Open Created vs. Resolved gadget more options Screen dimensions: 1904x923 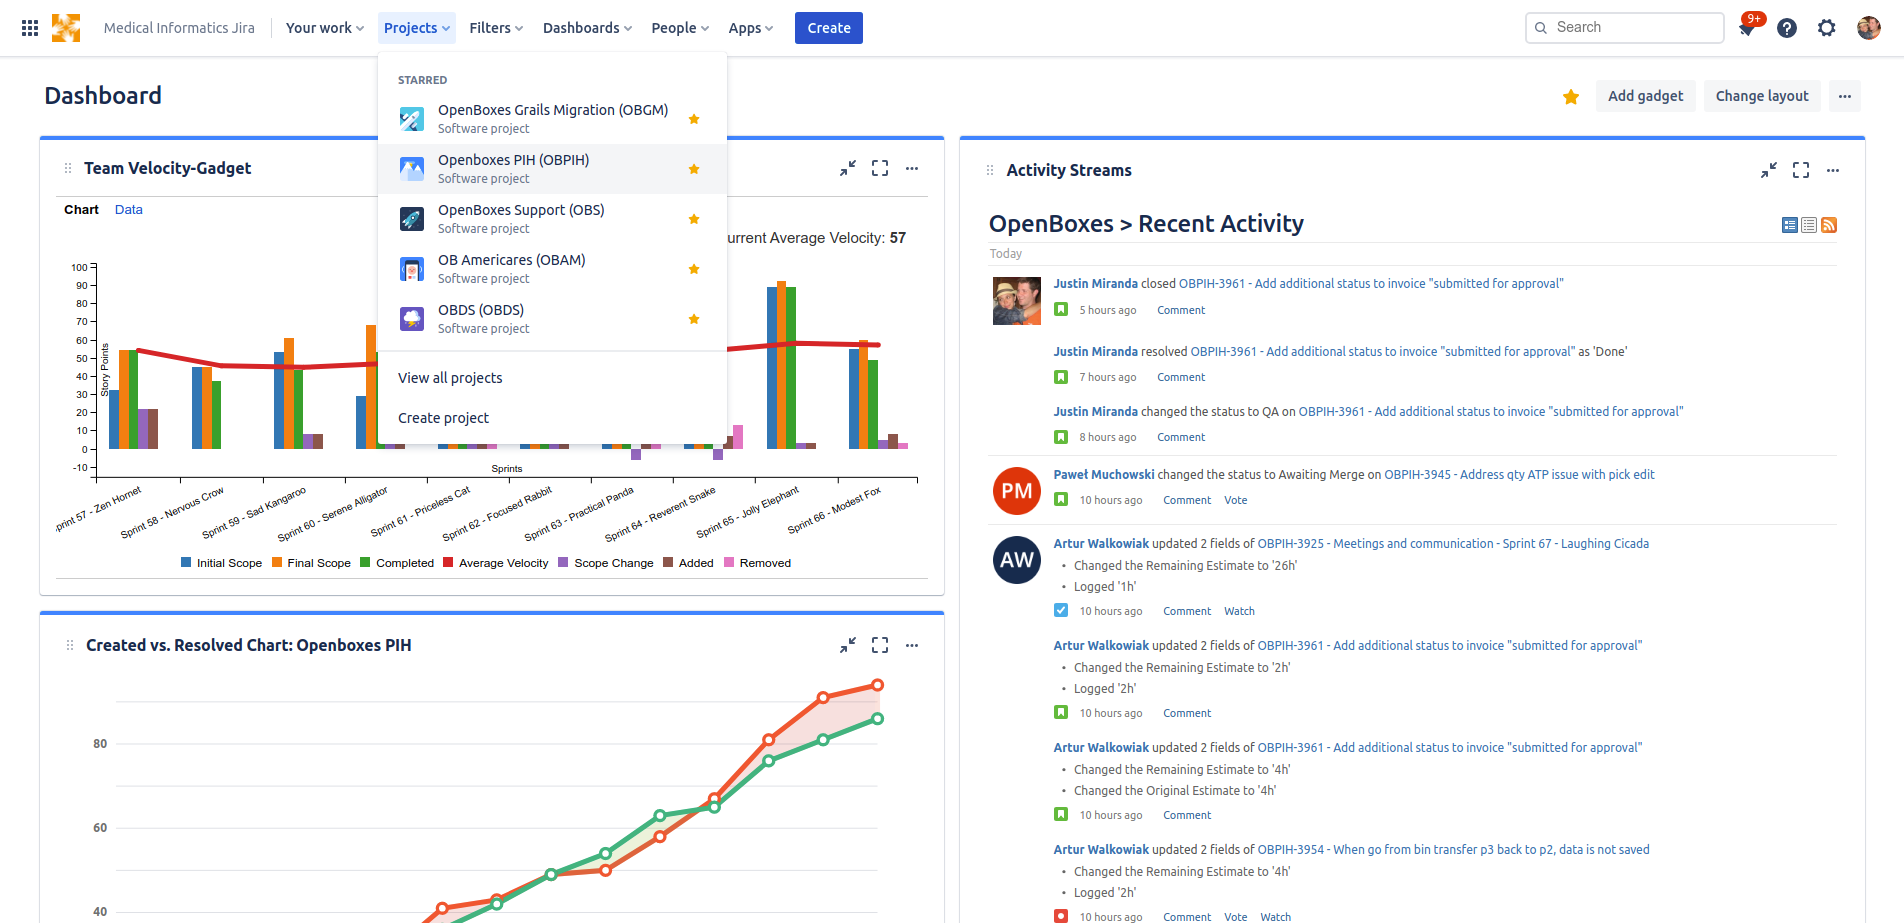tap(912, 645)
